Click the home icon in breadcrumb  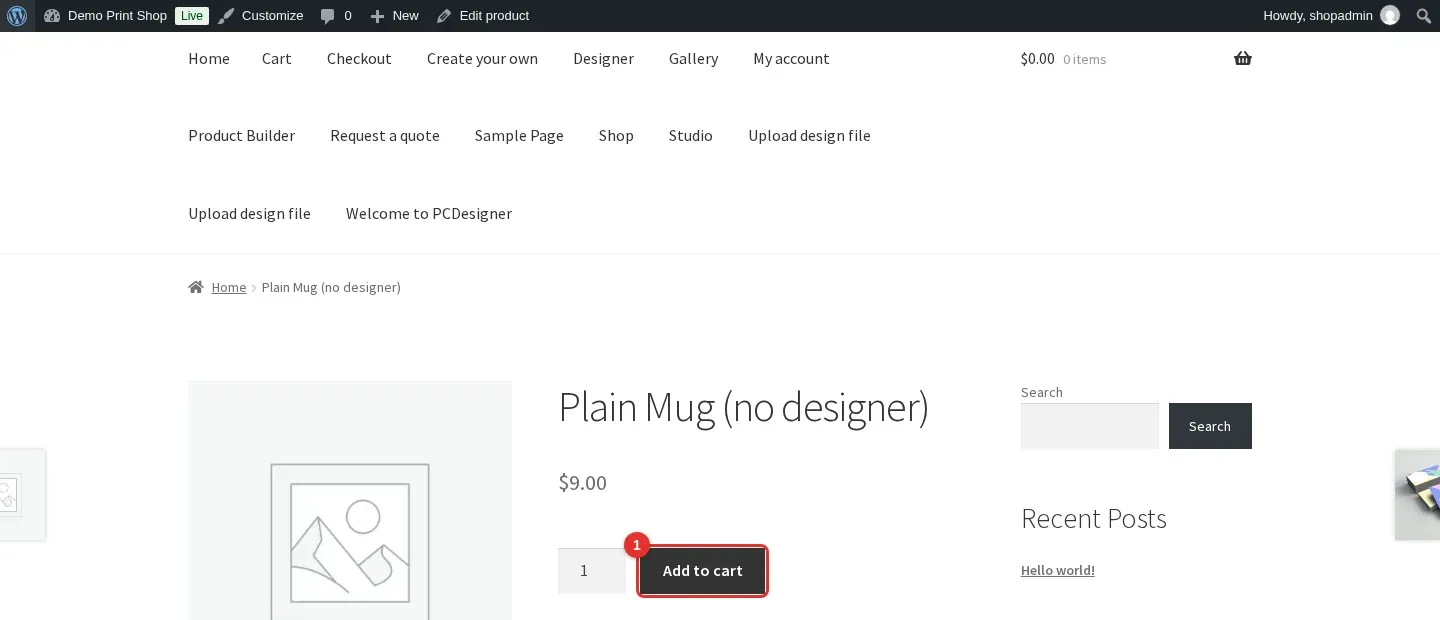pyautogui.click(x=196, y=287)
